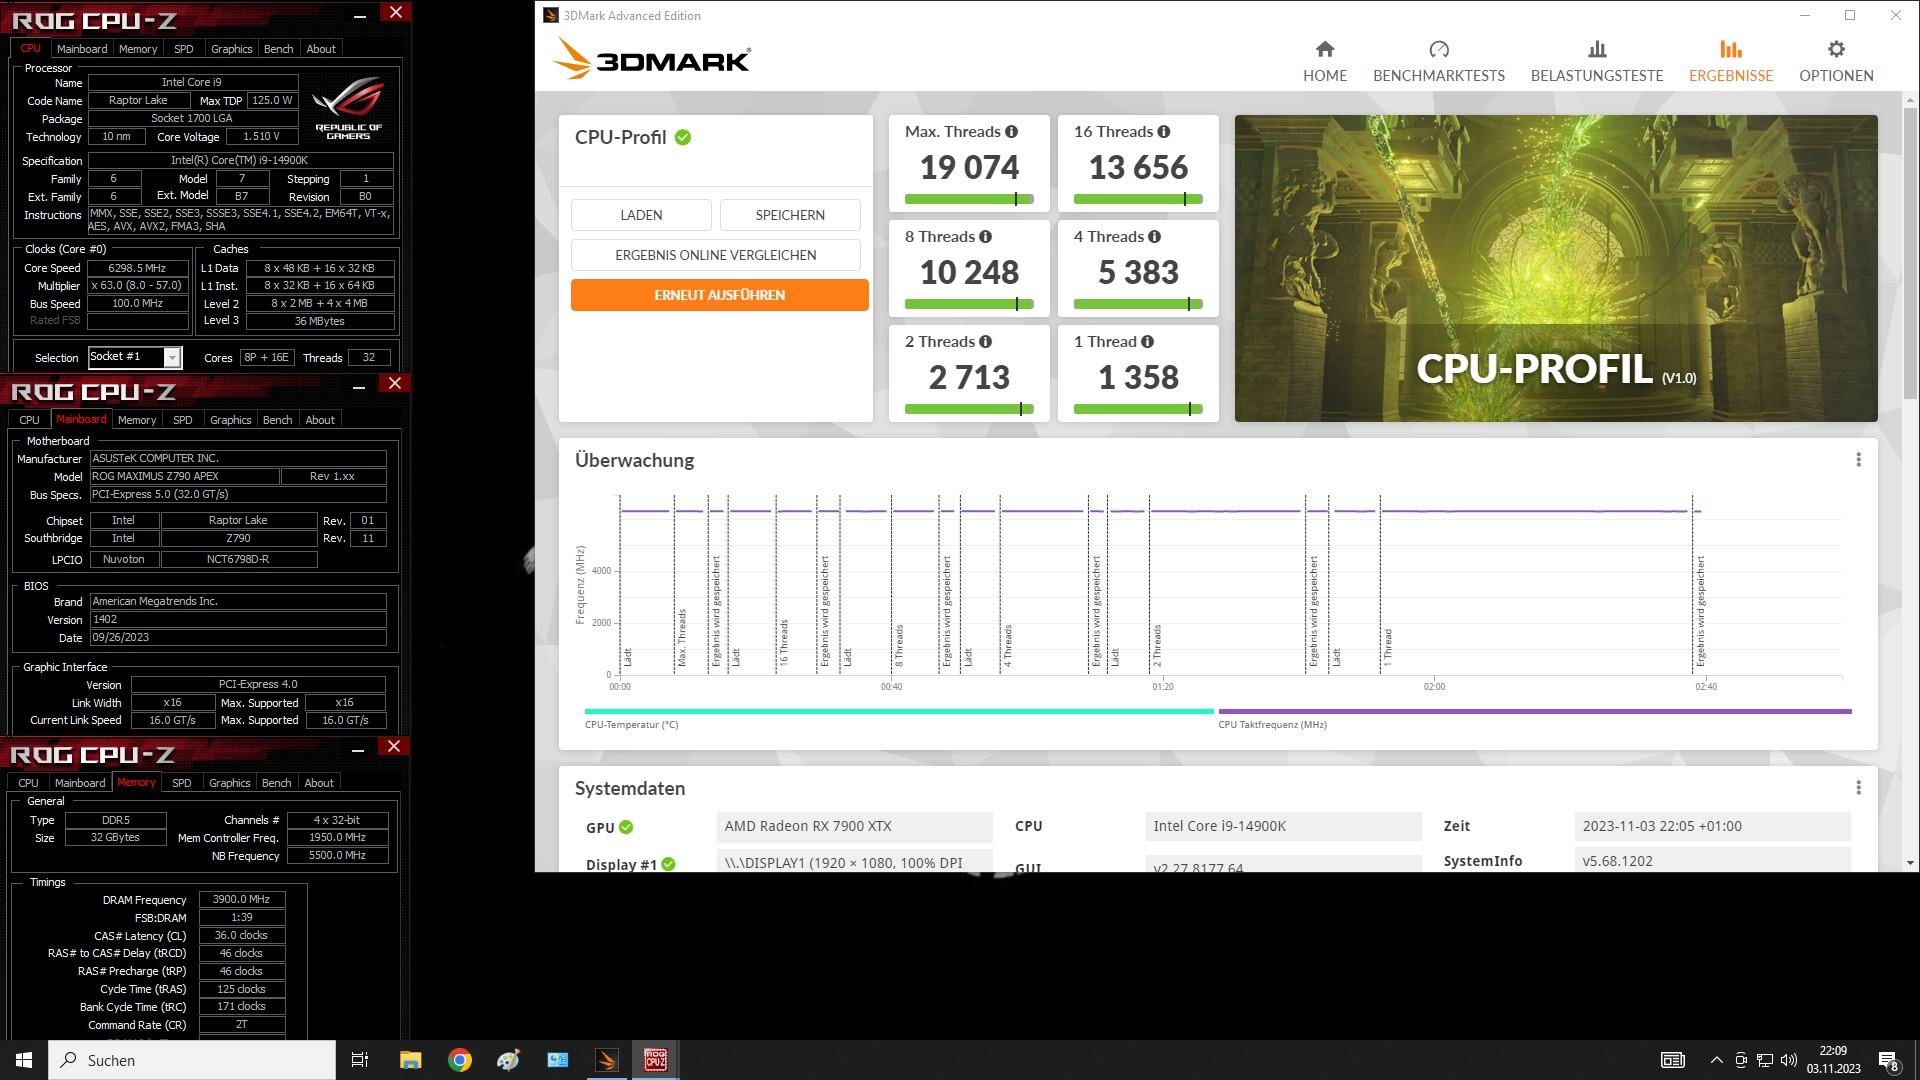Open Belastungsteste bar chart icon
1920x1080 pixels.
coord(1596,49)
